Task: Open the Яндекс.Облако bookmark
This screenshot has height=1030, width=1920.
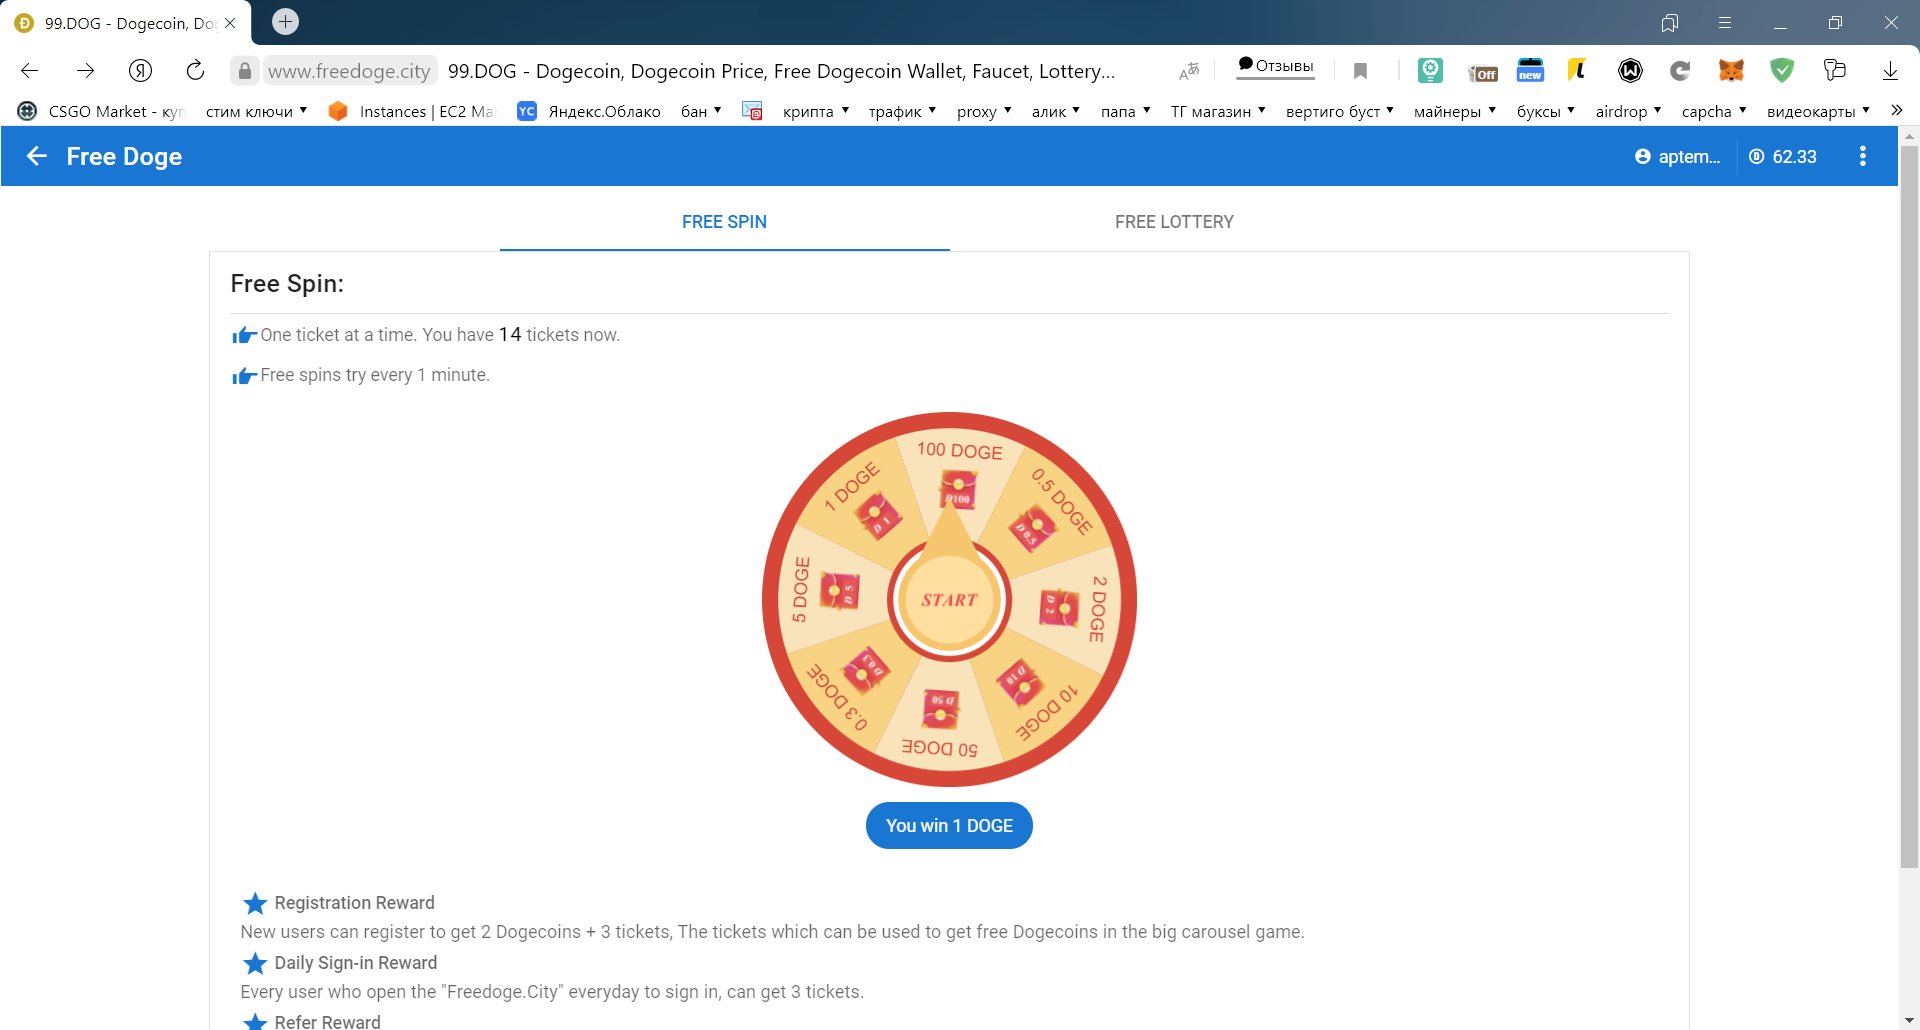Action: [x=589, y=111]
